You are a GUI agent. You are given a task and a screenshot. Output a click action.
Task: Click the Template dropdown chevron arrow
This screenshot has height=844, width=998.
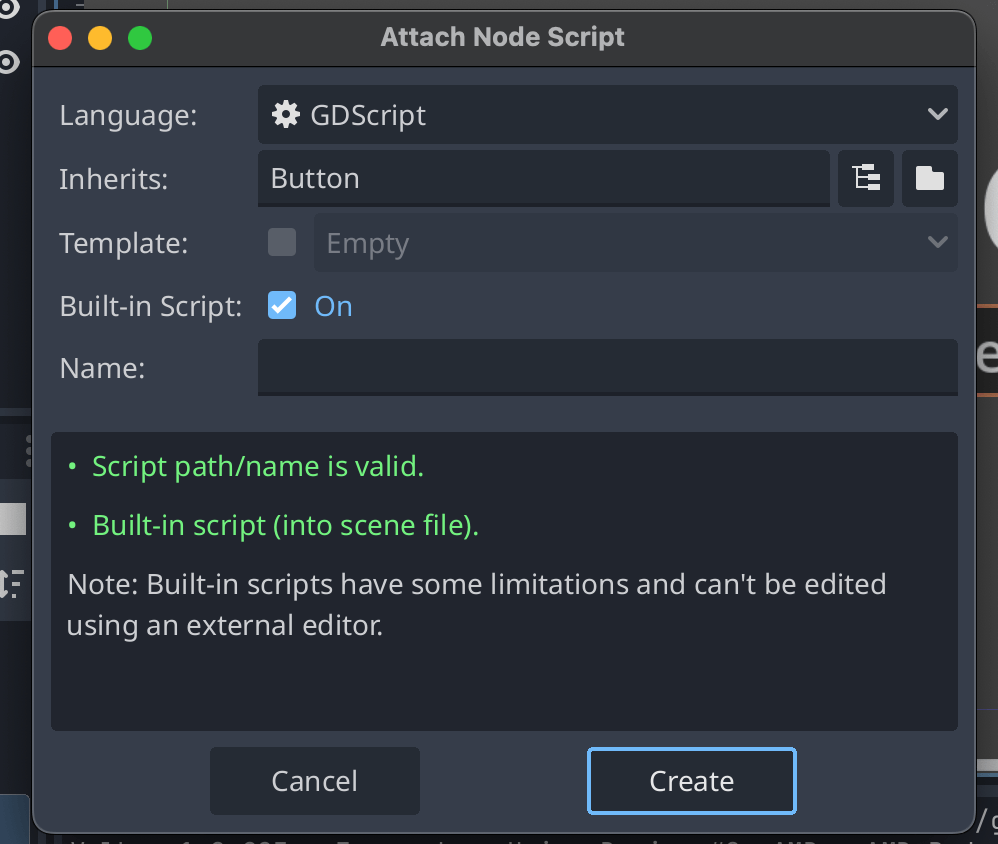(x=938, y=242)
